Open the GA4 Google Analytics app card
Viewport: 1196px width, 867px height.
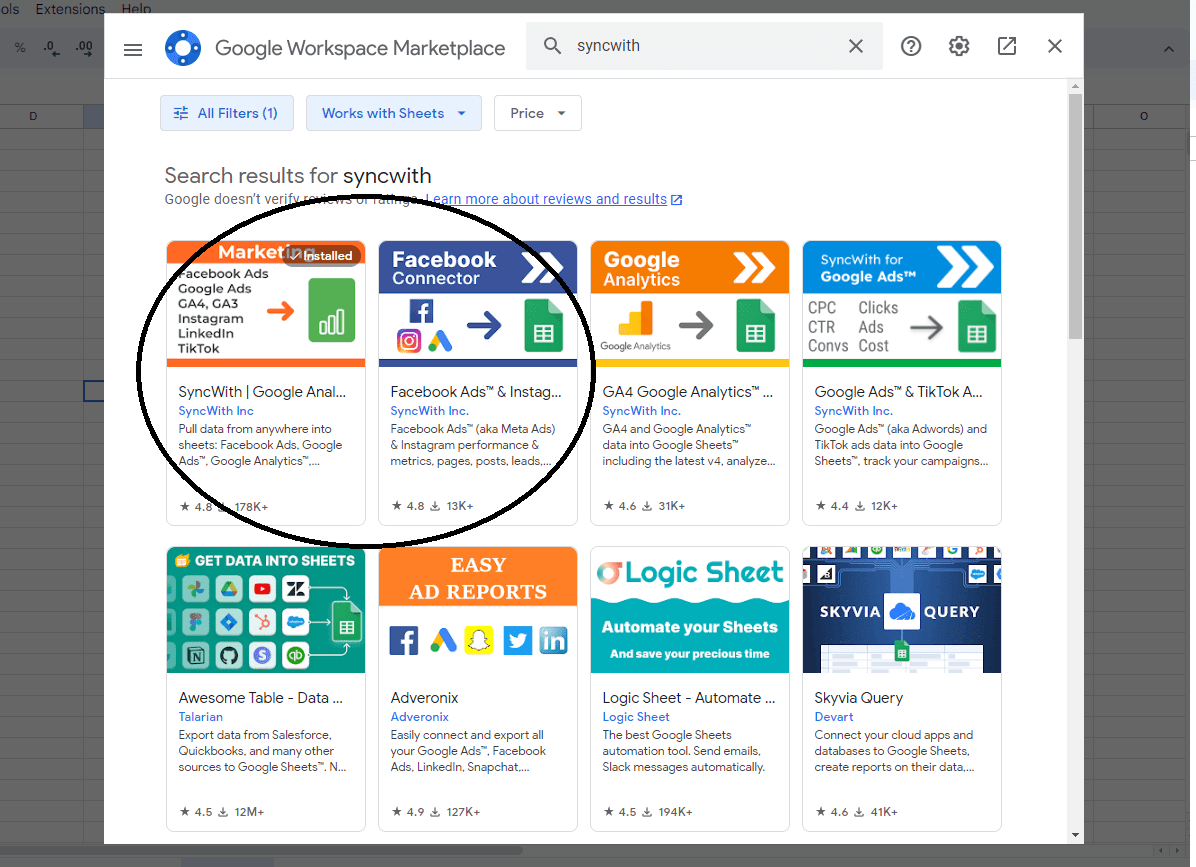(x=689, y=392)
